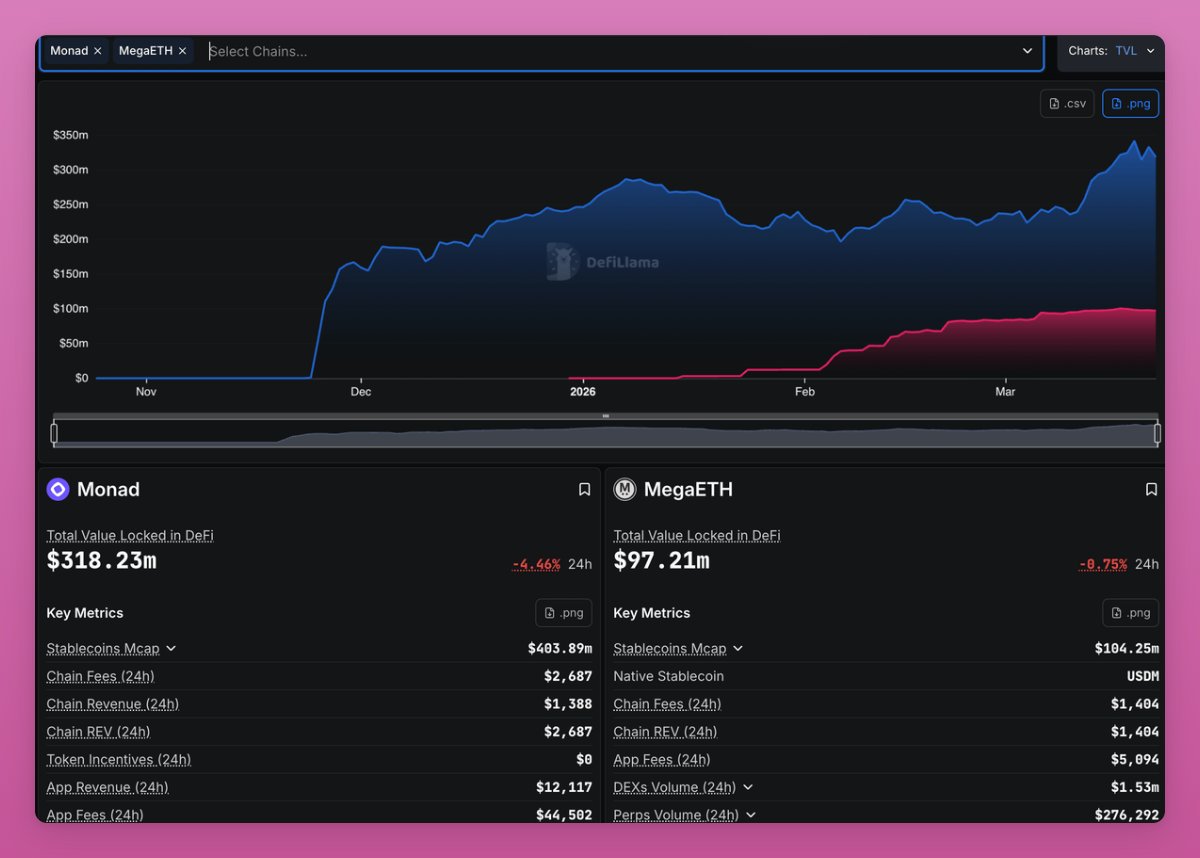The width and height of the screenshot is (1200, 858).
Task: Remove the Monad chain tag
Action: 97,51
